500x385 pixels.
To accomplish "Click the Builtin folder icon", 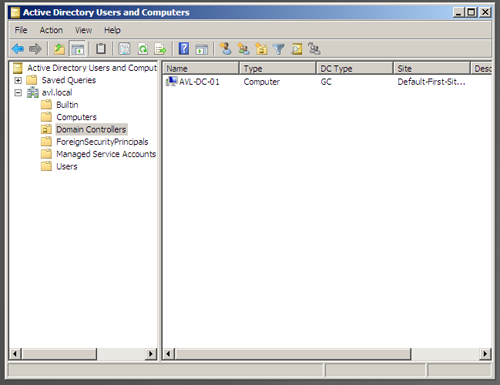I will (46, 105).
